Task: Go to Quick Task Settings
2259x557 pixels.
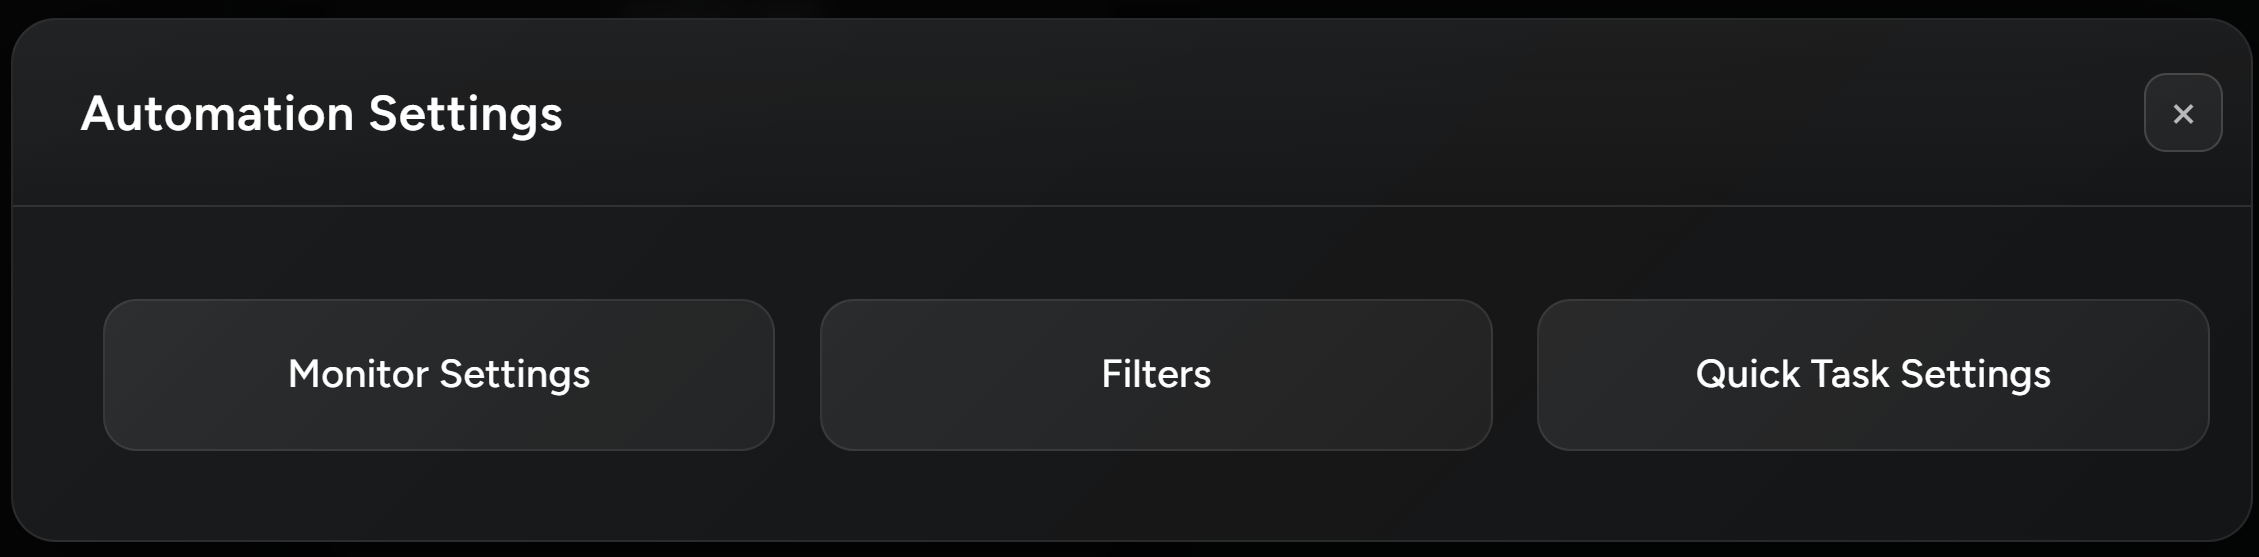Action: tap(1872, 375)
